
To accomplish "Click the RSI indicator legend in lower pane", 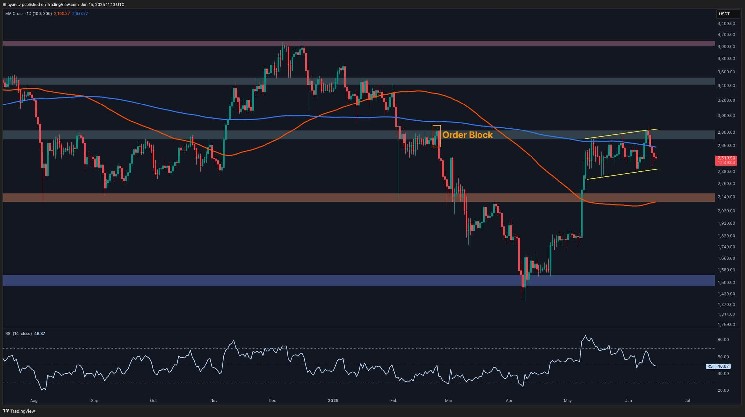I will pyautogui.click(x=25, y=331).
